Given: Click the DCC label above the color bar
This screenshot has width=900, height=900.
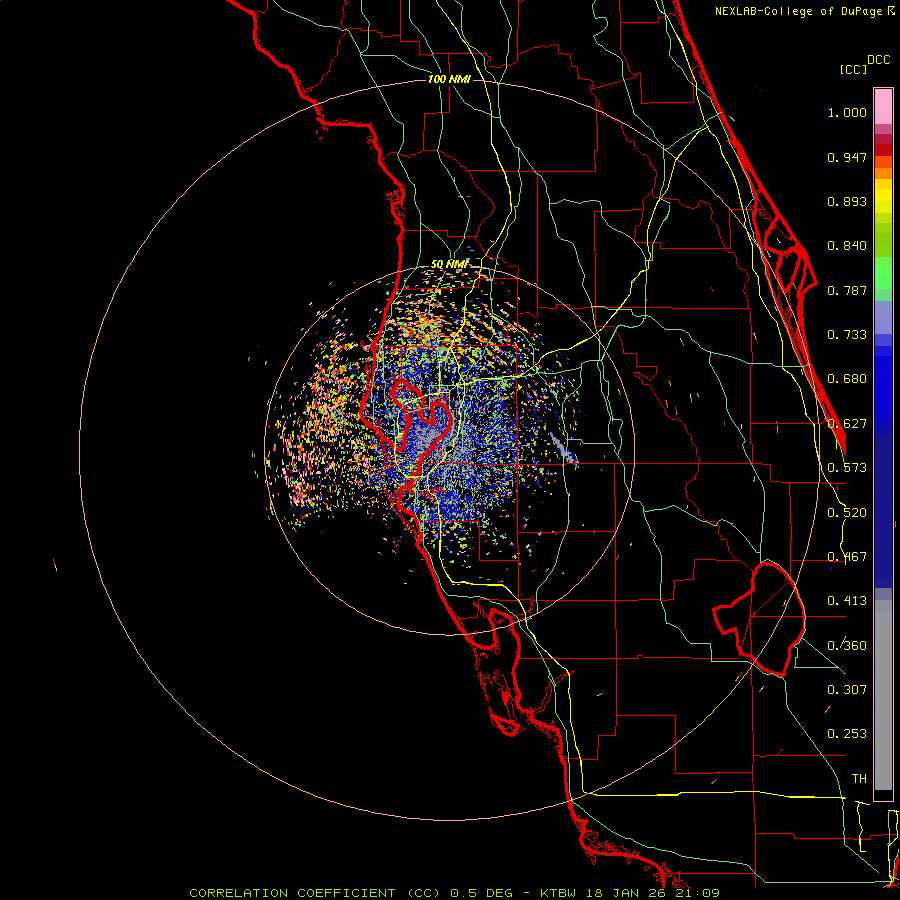Looking at the screenshot, I should point(879,60).
